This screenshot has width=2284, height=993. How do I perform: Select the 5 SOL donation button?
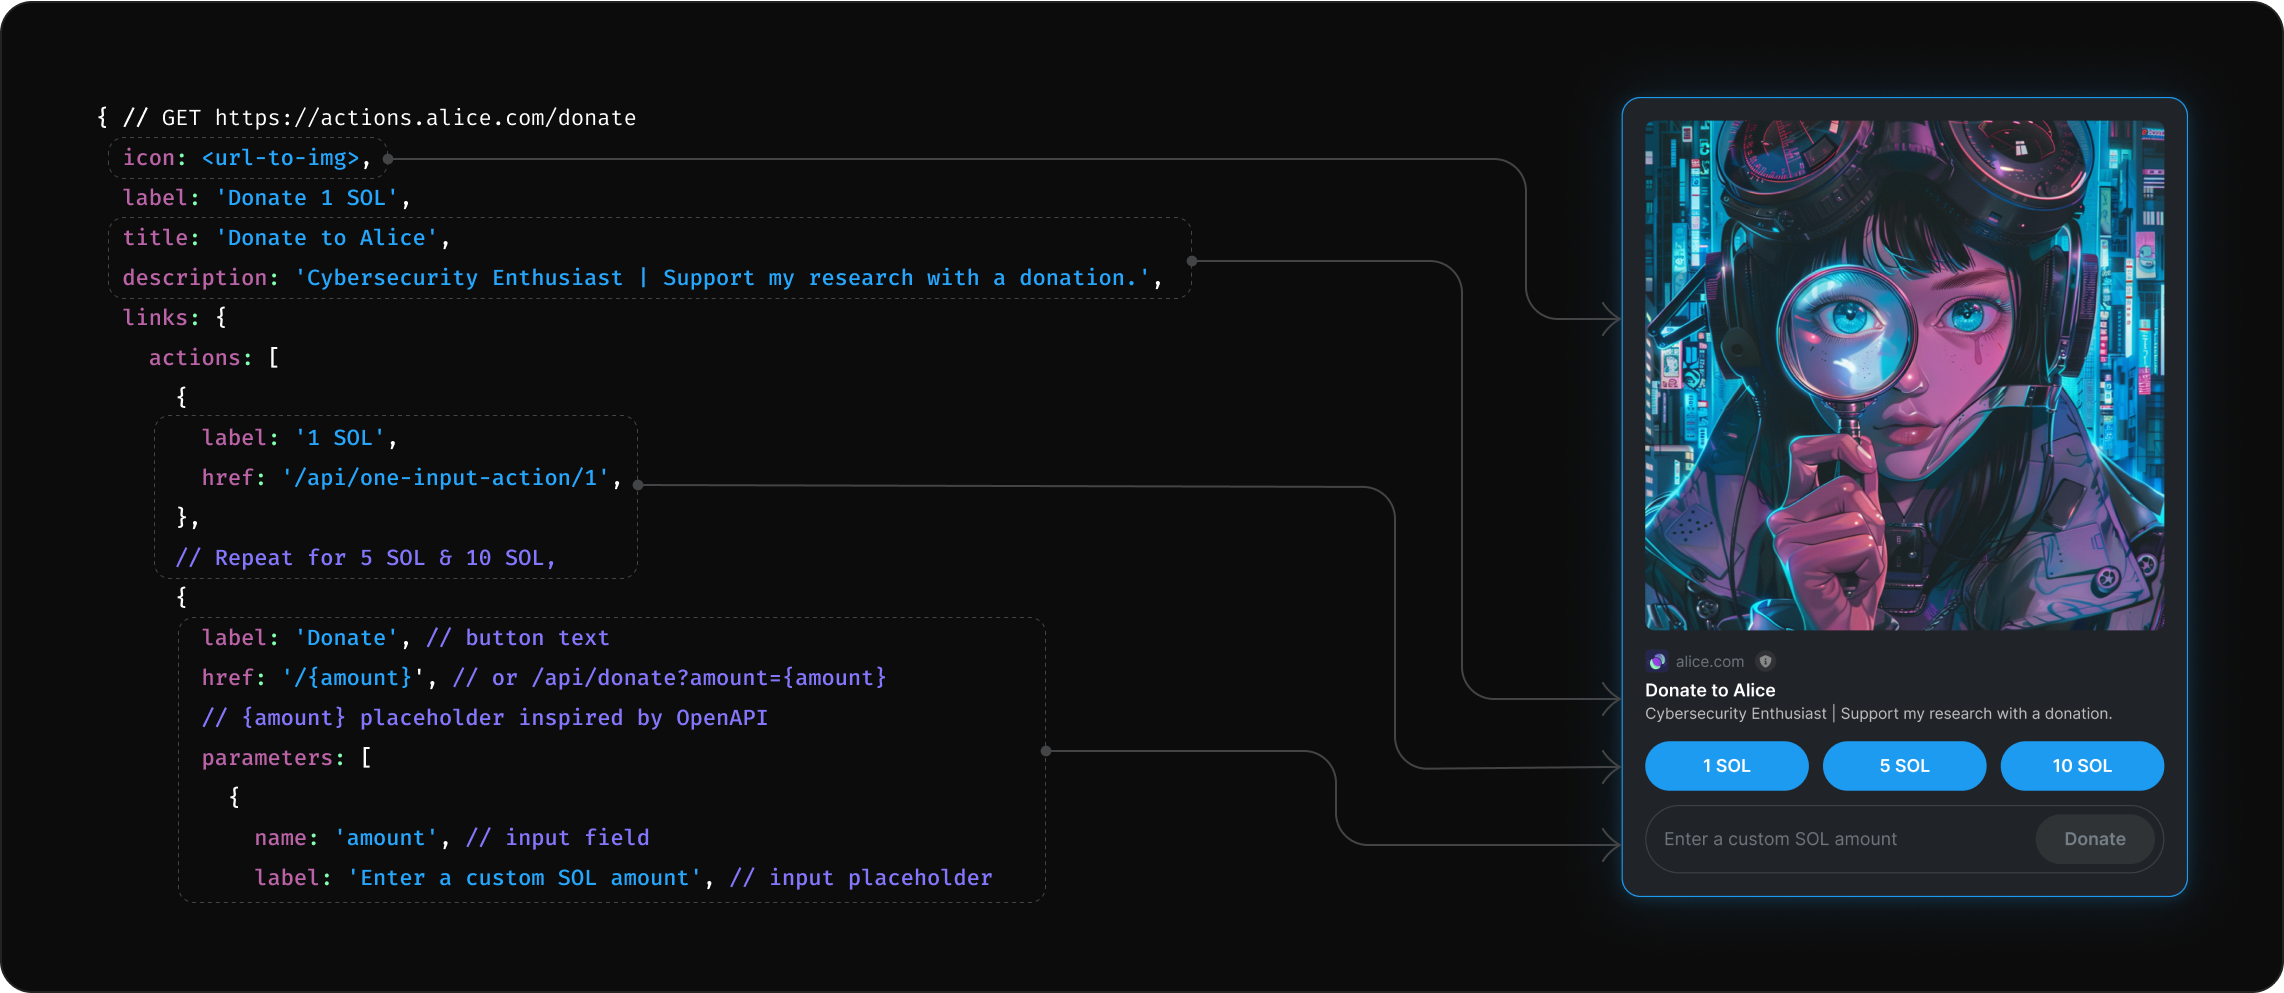pos(1904,766)
